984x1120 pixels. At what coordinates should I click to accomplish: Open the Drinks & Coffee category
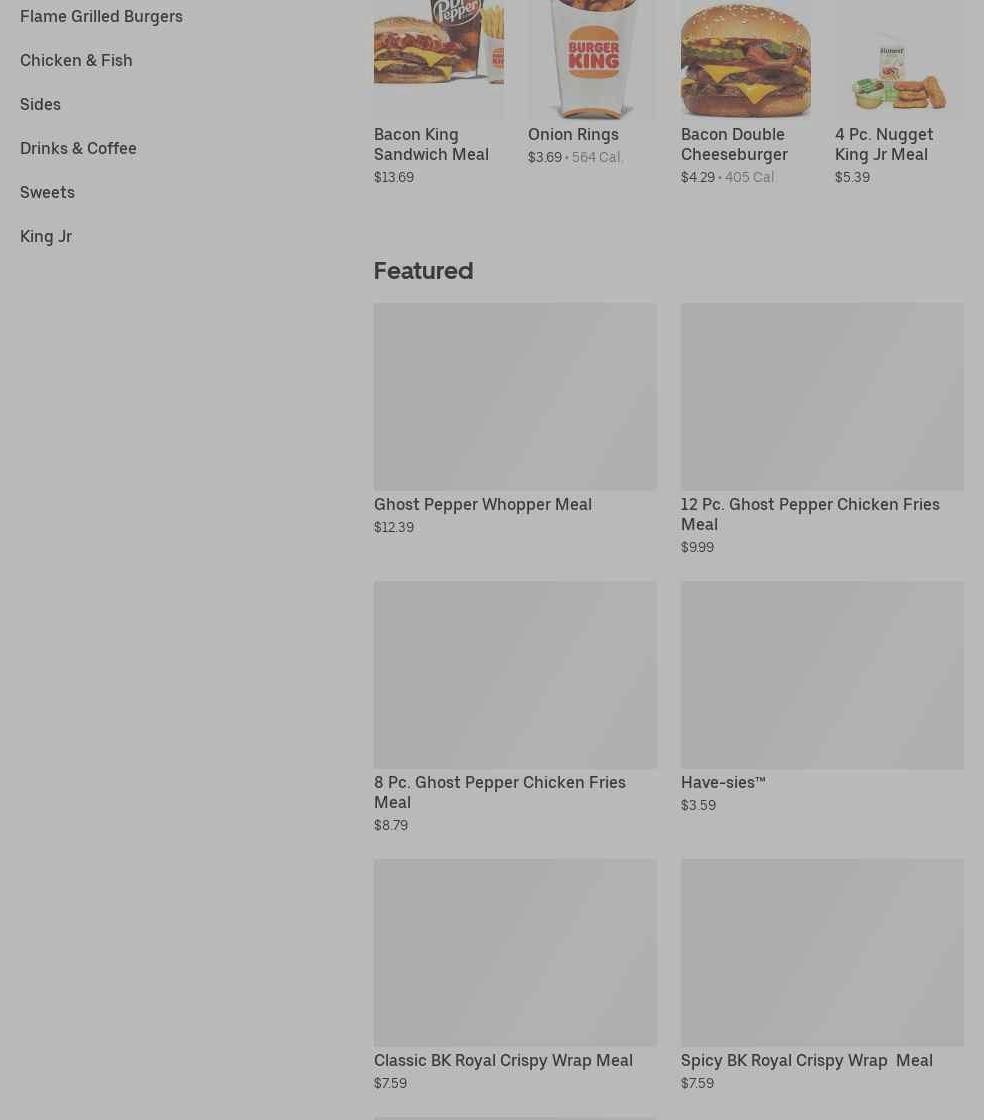coord(78,148)
